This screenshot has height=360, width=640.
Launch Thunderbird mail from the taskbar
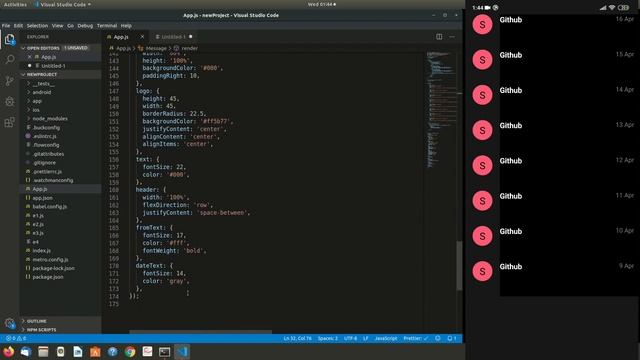coord(26,351)
